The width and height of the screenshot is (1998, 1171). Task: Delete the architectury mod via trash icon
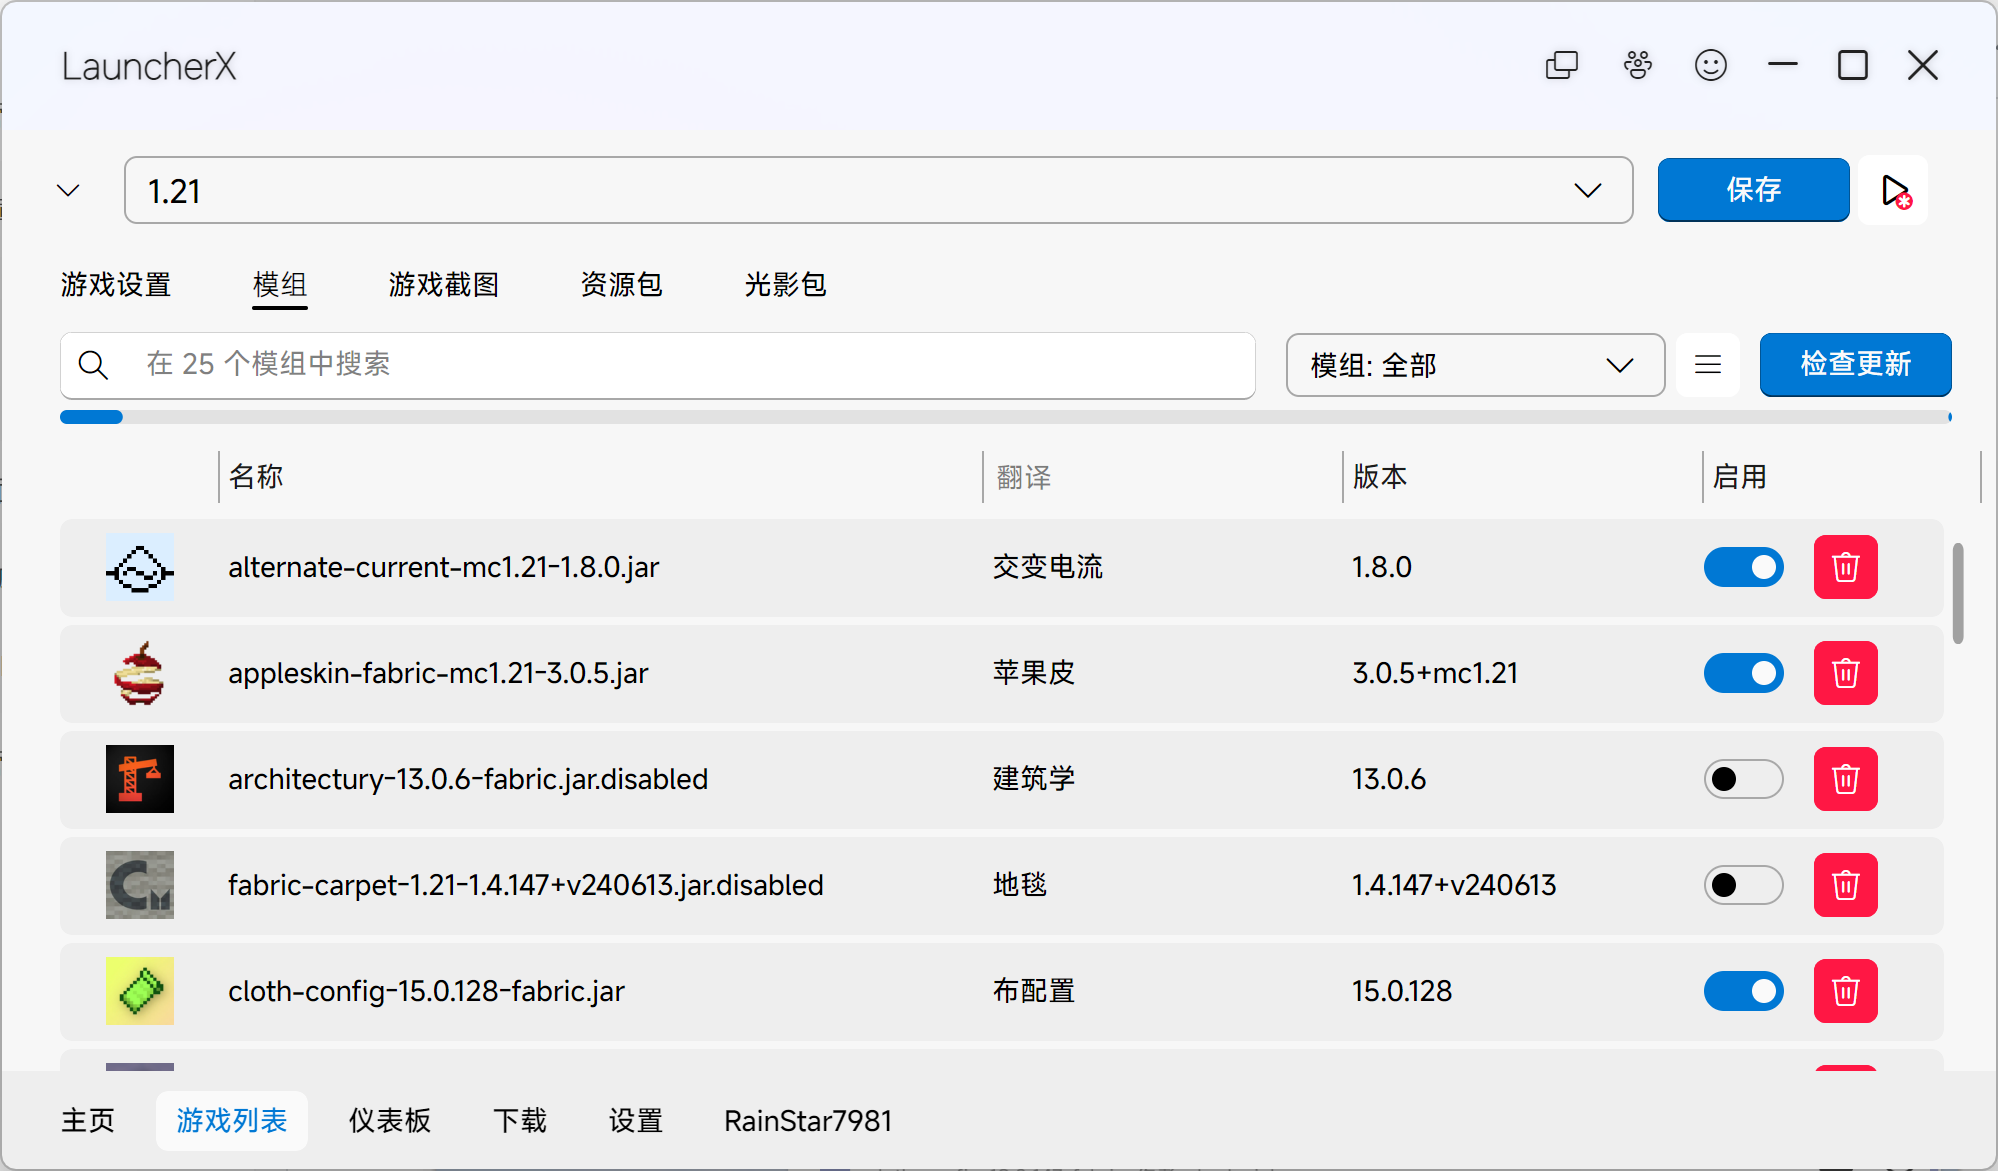(1845, 779)
